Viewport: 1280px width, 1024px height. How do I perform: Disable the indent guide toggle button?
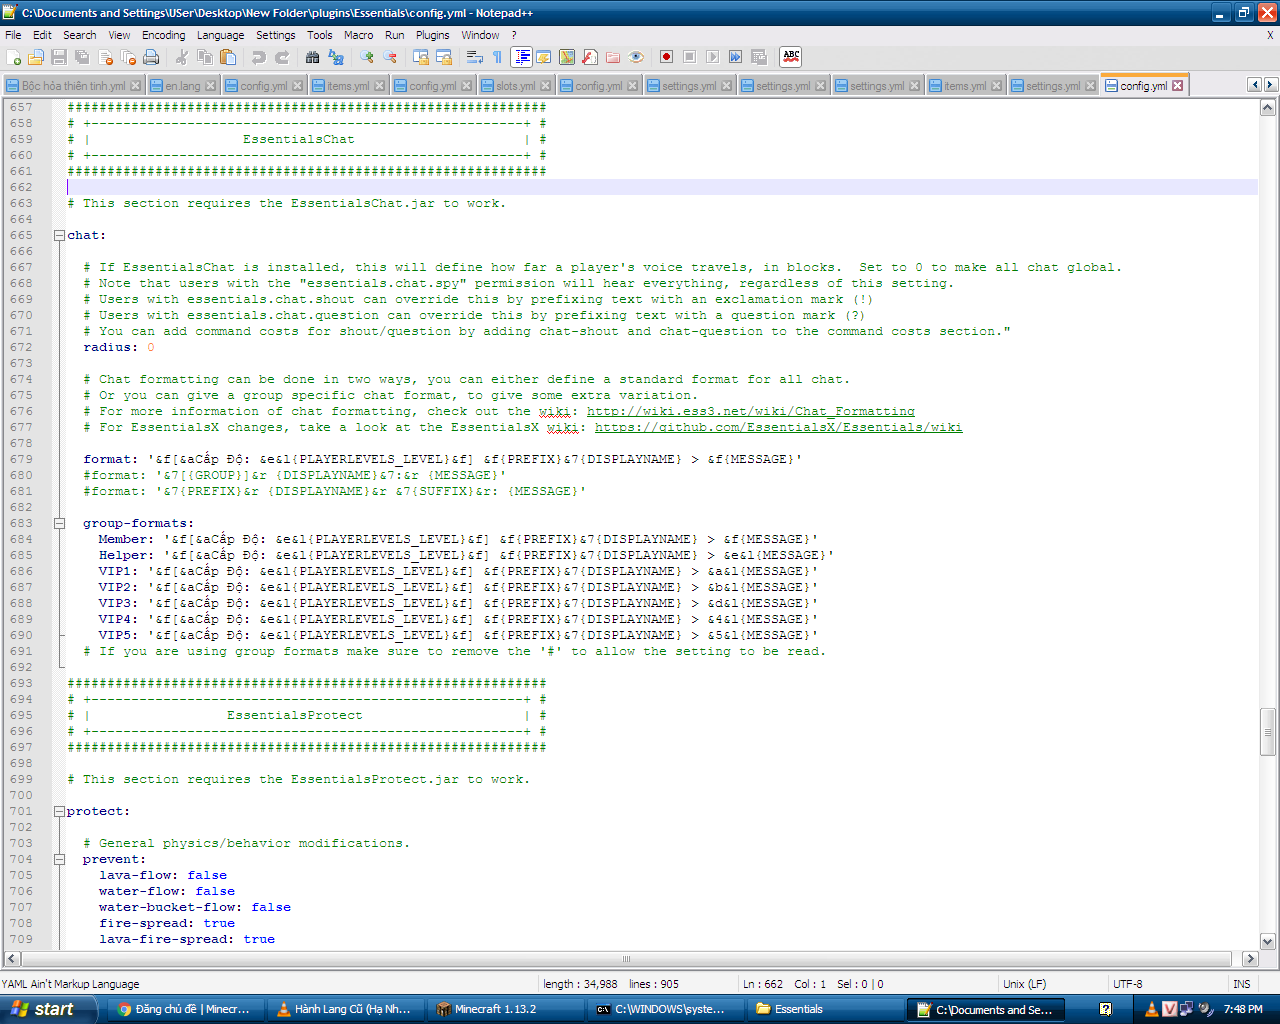coord(521,58)
